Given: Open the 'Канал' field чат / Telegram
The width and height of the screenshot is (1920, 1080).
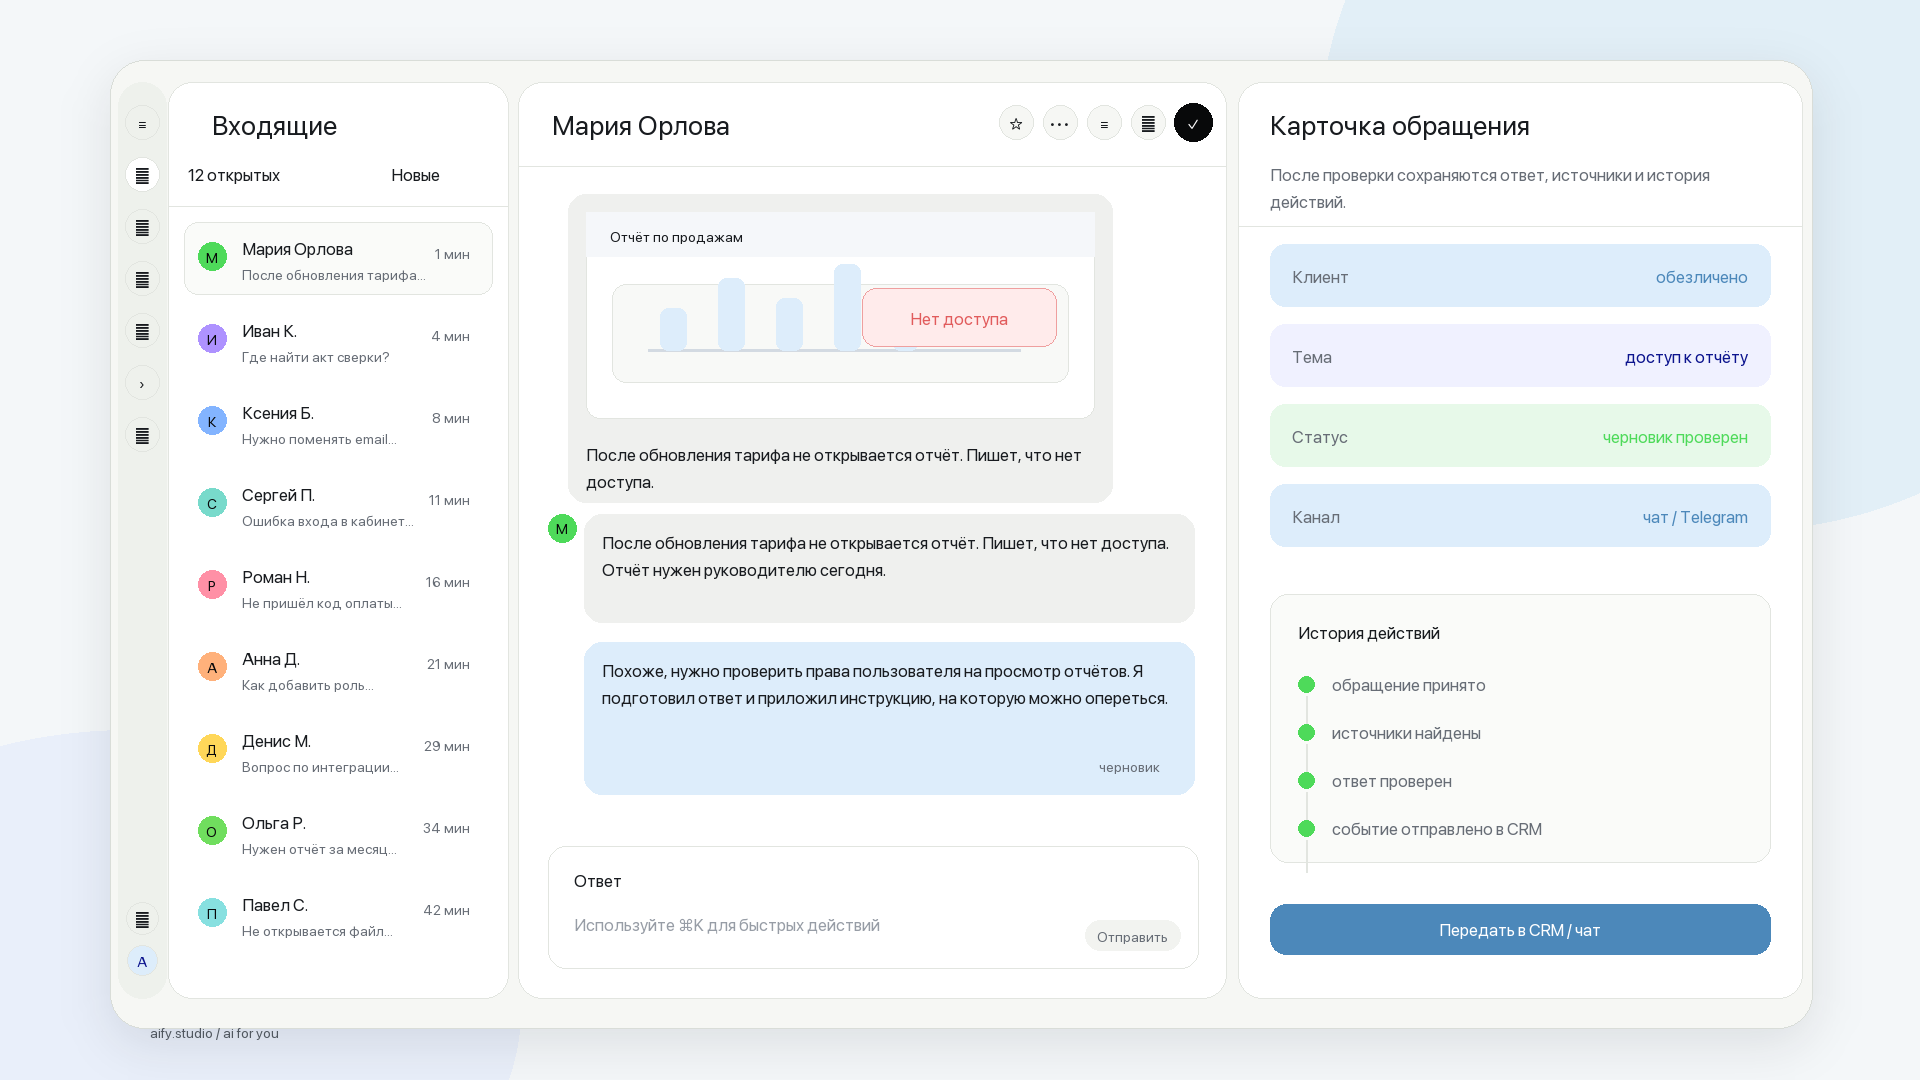Looking at the screenshot, I should (1520, 516).
